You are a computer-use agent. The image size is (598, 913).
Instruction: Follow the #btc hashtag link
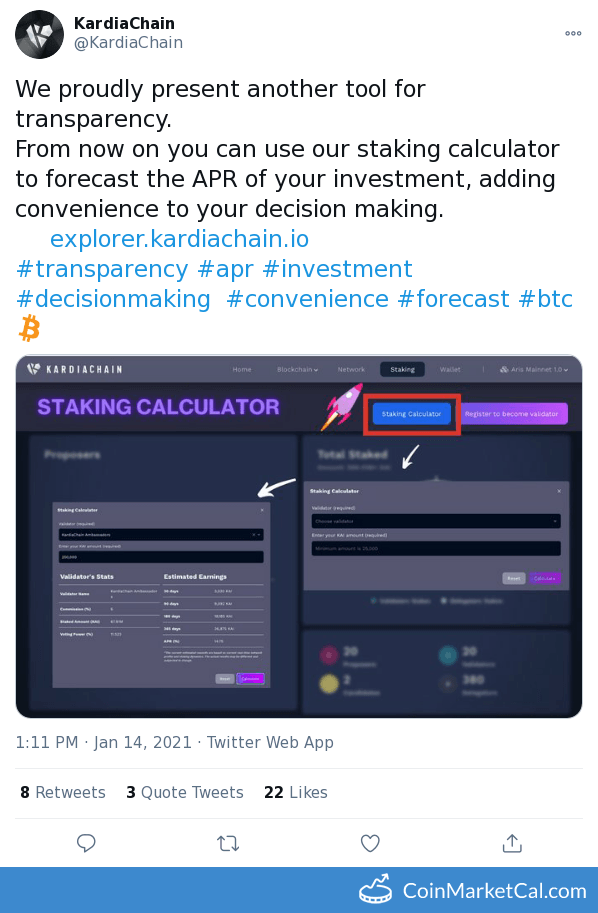[x=546, y=299]
